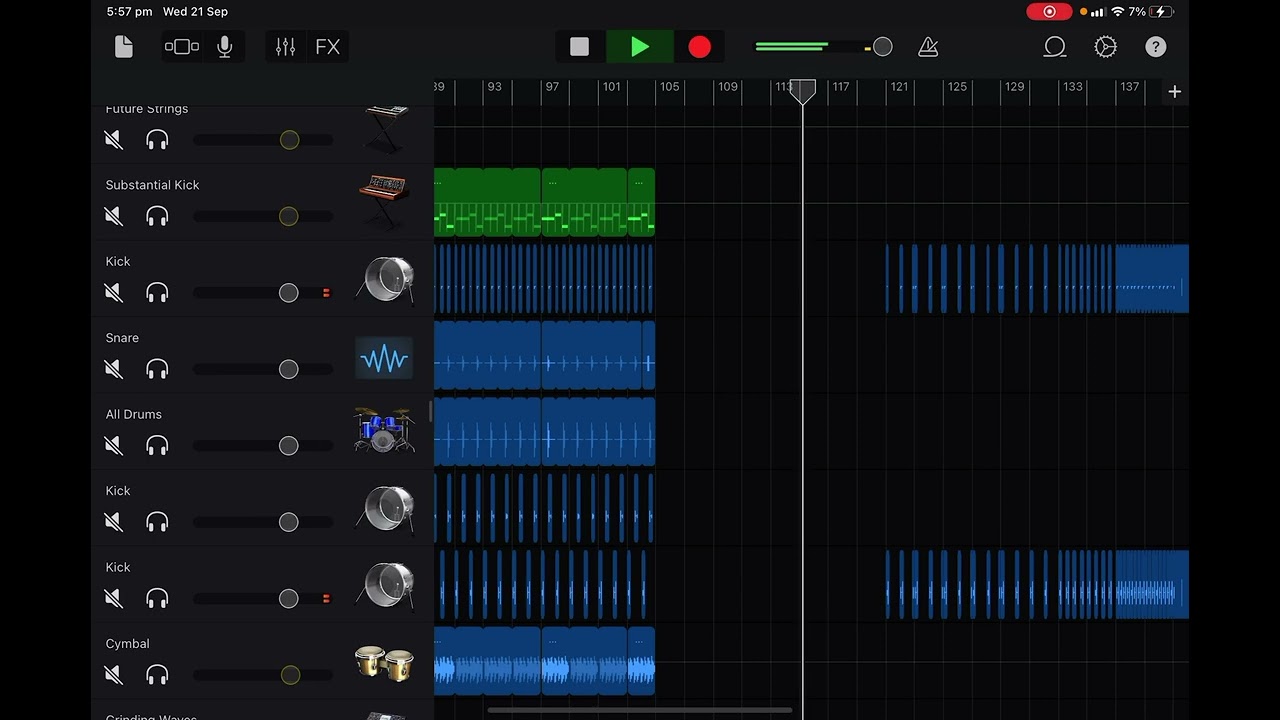
Task: Open the Loop Browser
Action: [1054, 47]
